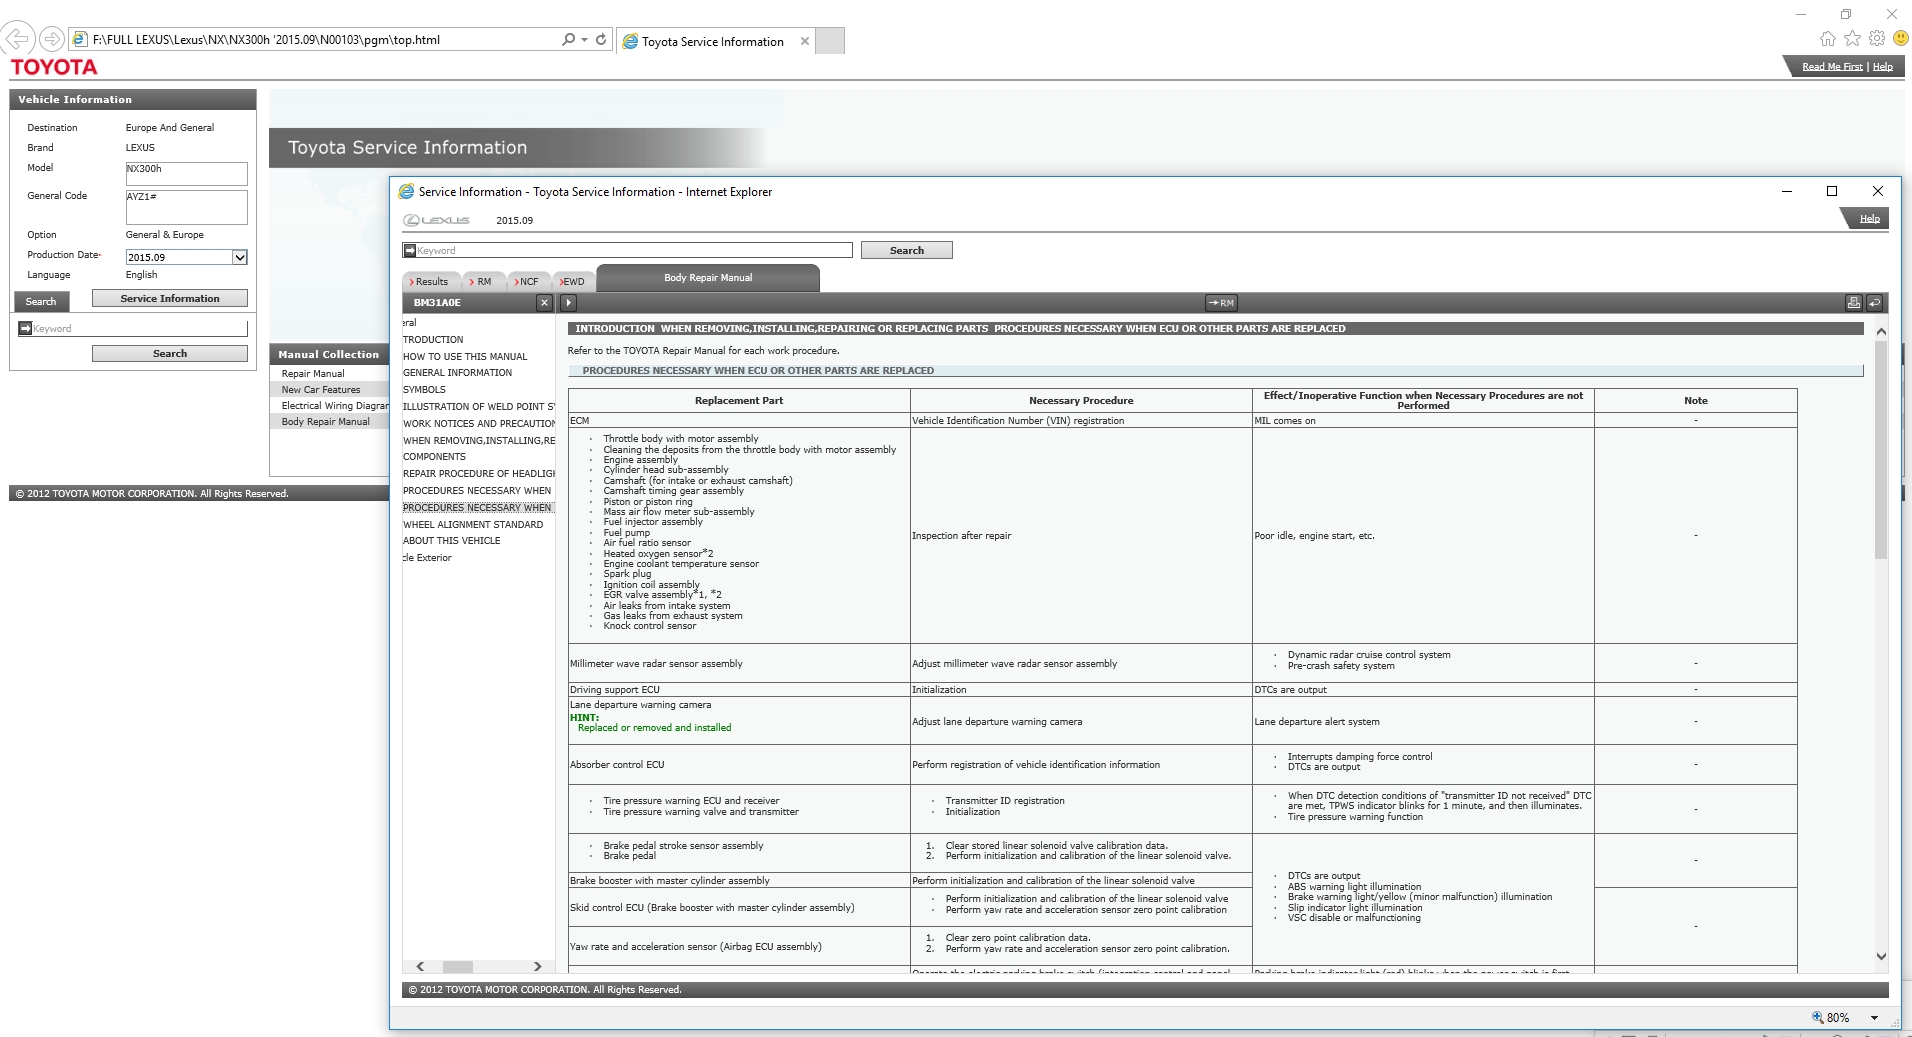The height and width of the screenshot is (1037, 1912).
Task: Click 'Driving support ECU' table cell
Action: click(x=739, y=690)
